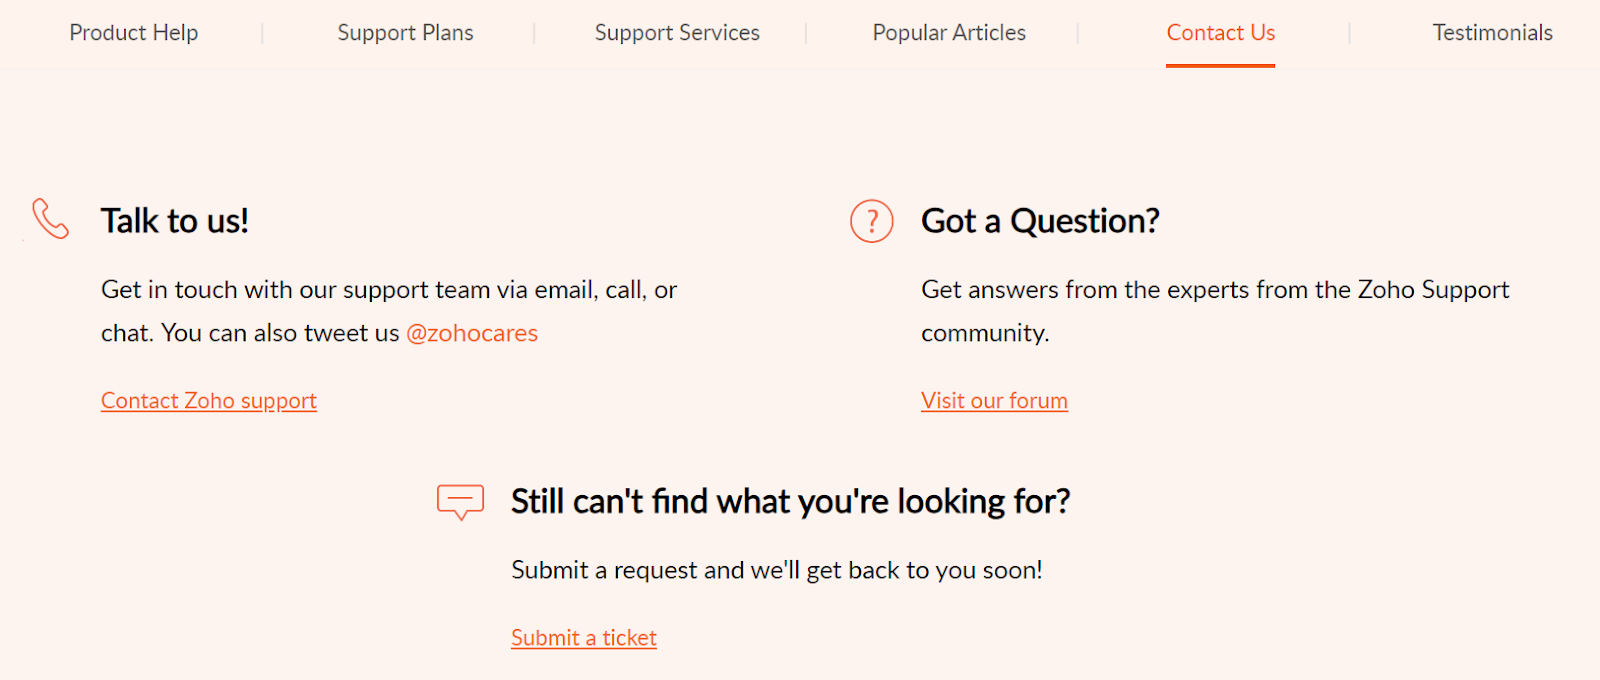
Task: Open the @zohocares Twitter handle link
Action: coord(472,333)
